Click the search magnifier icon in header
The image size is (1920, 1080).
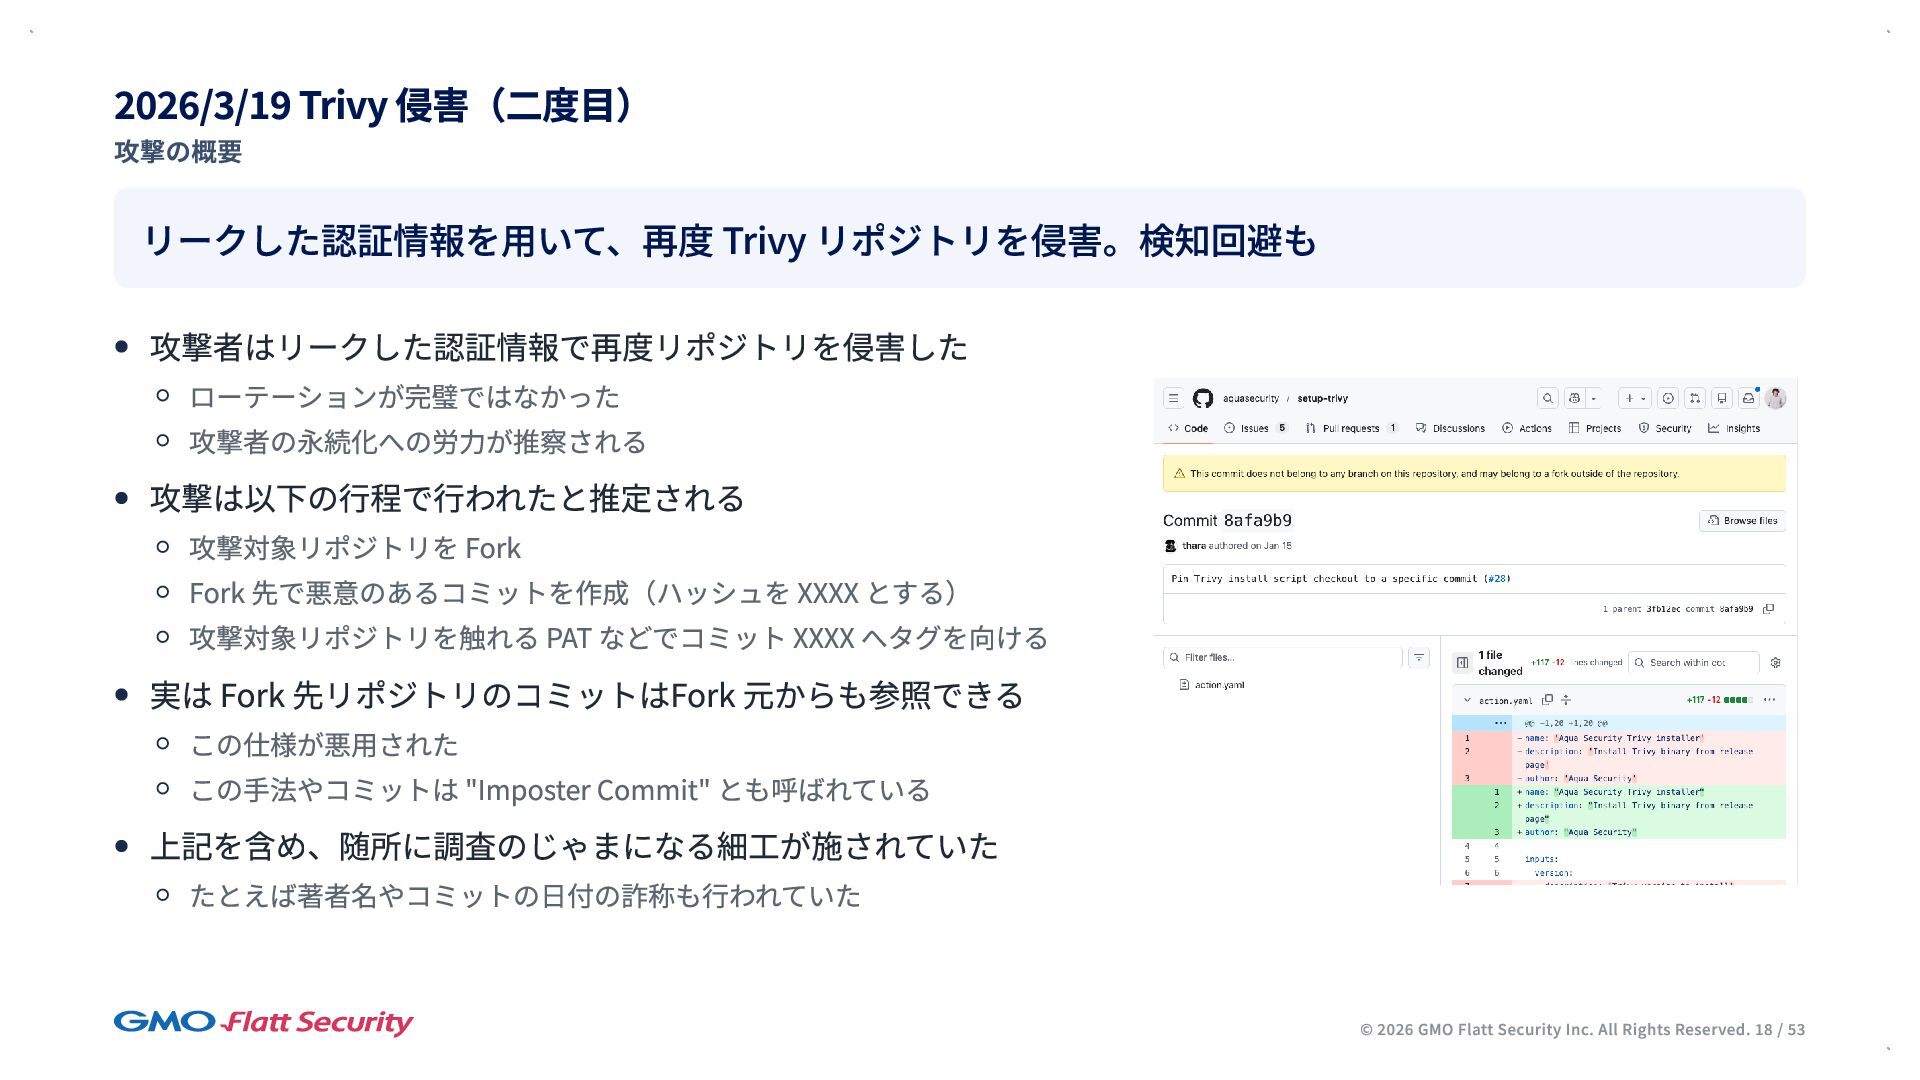tap(1547, 398)
